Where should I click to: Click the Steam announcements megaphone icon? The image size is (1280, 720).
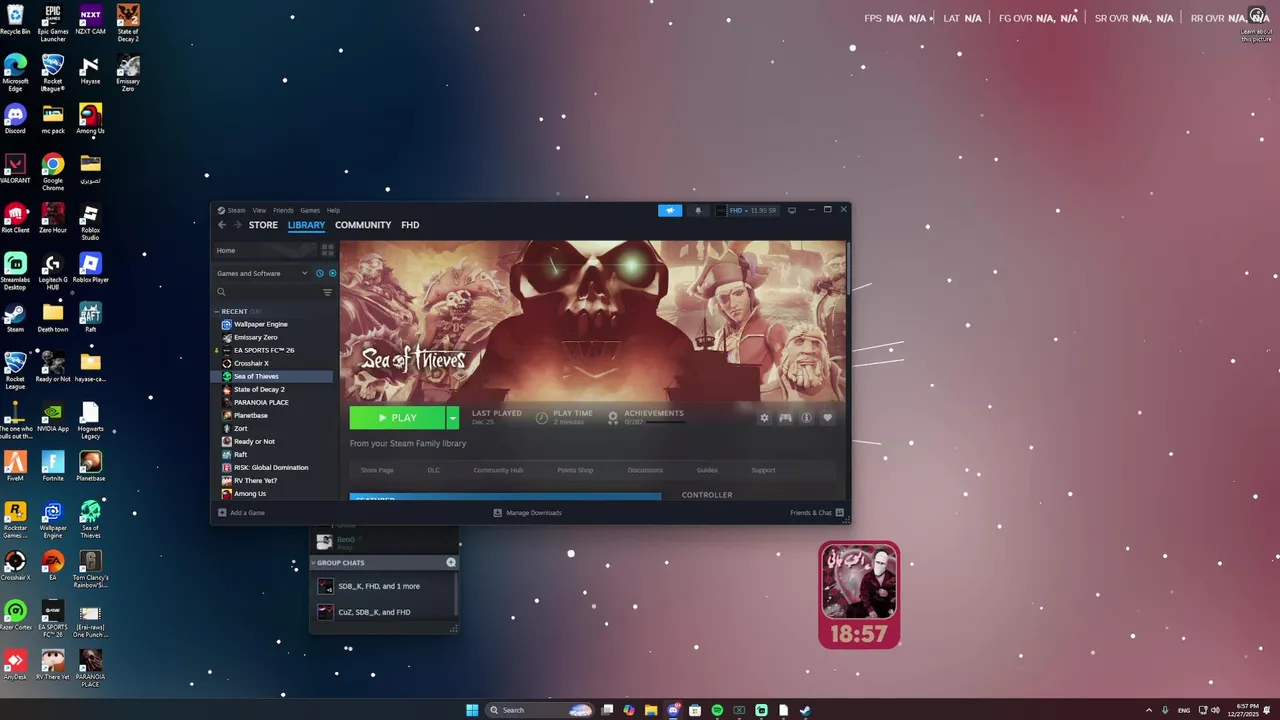point(670,210)
